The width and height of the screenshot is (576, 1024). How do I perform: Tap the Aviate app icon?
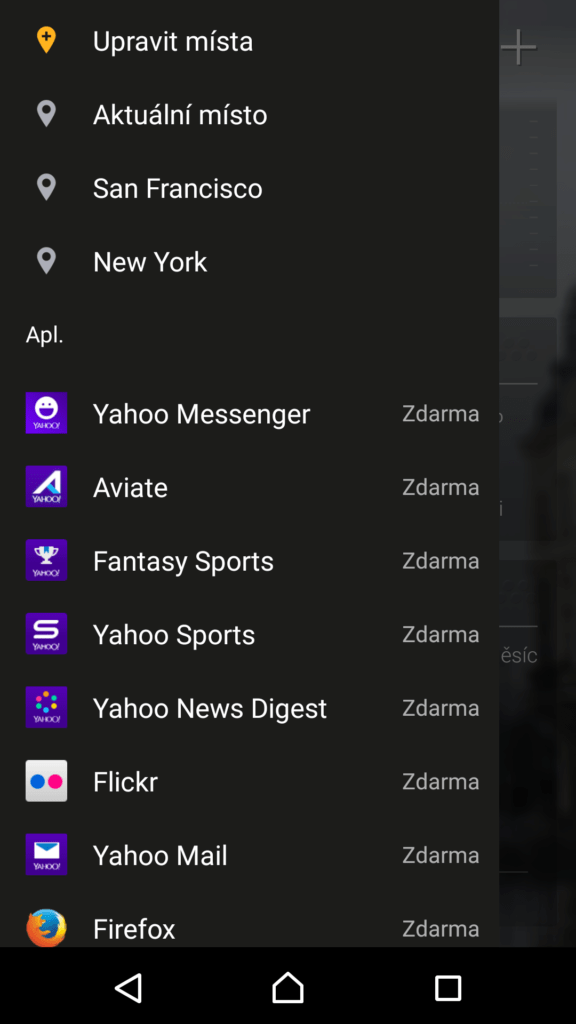(46, 487)
